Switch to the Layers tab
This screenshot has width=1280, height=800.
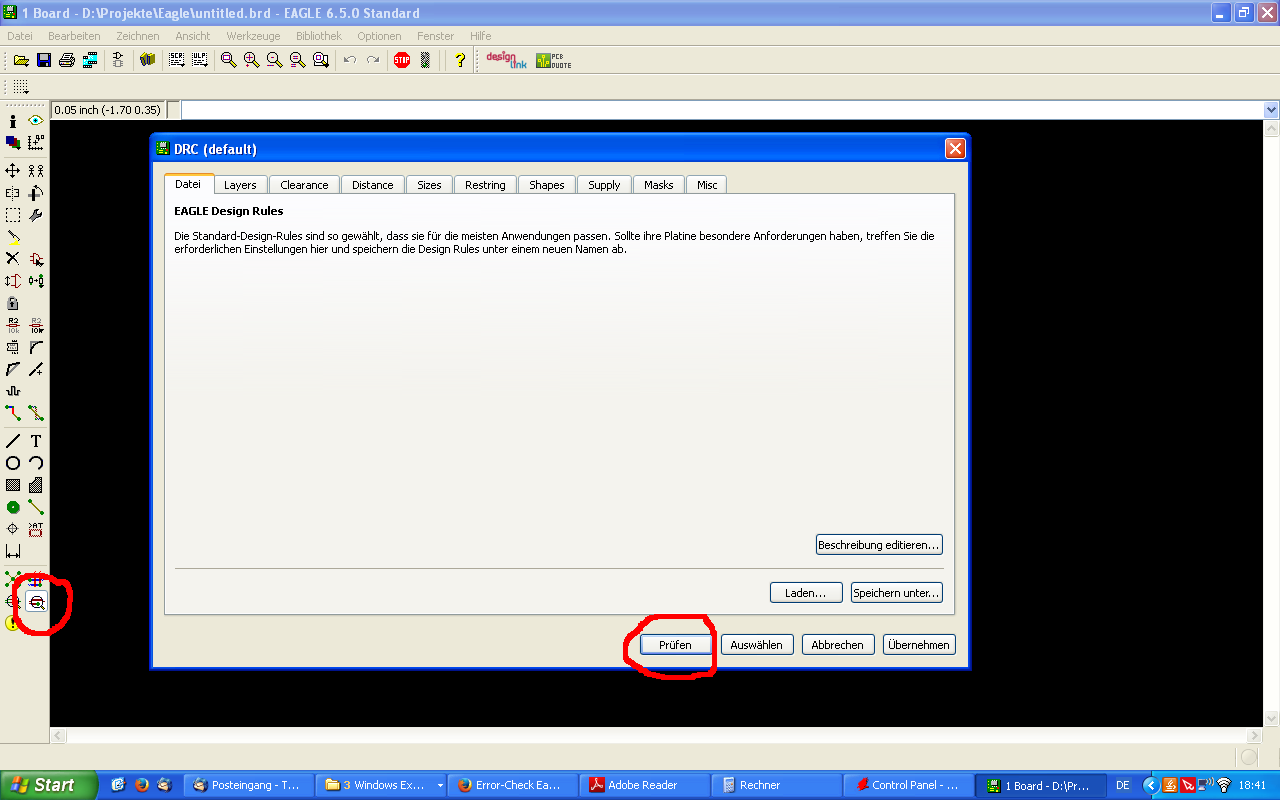coord(240,185)
